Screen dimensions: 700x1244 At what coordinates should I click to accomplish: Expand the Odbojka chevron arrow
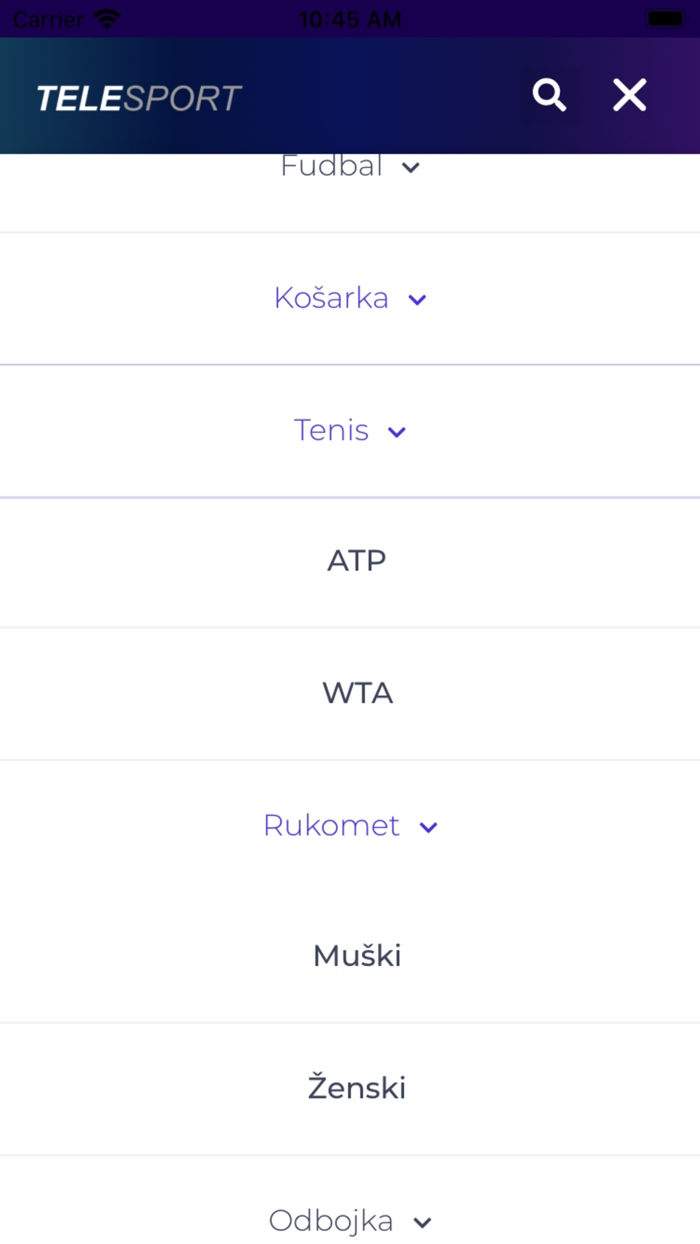coord(423,1223)
